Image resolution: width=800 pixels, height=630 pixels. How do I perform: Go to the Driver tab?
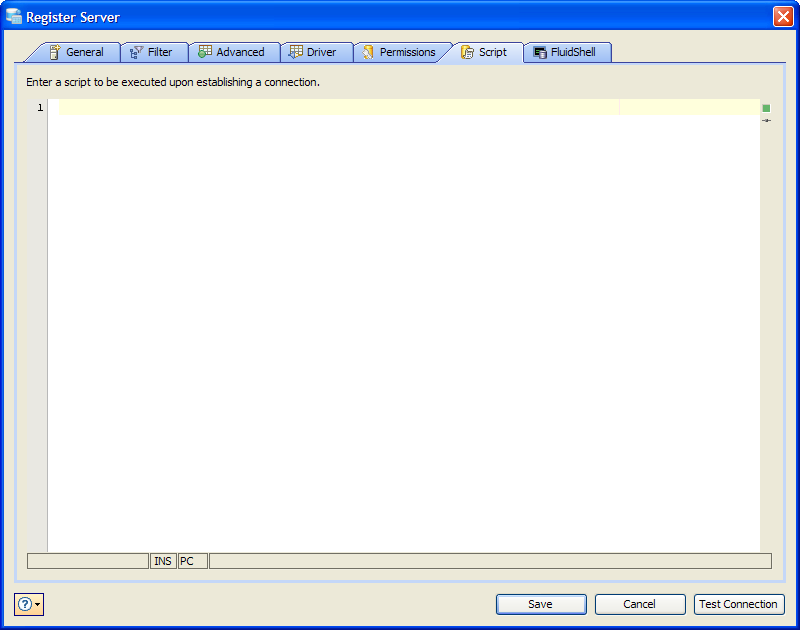coord(316,52)
